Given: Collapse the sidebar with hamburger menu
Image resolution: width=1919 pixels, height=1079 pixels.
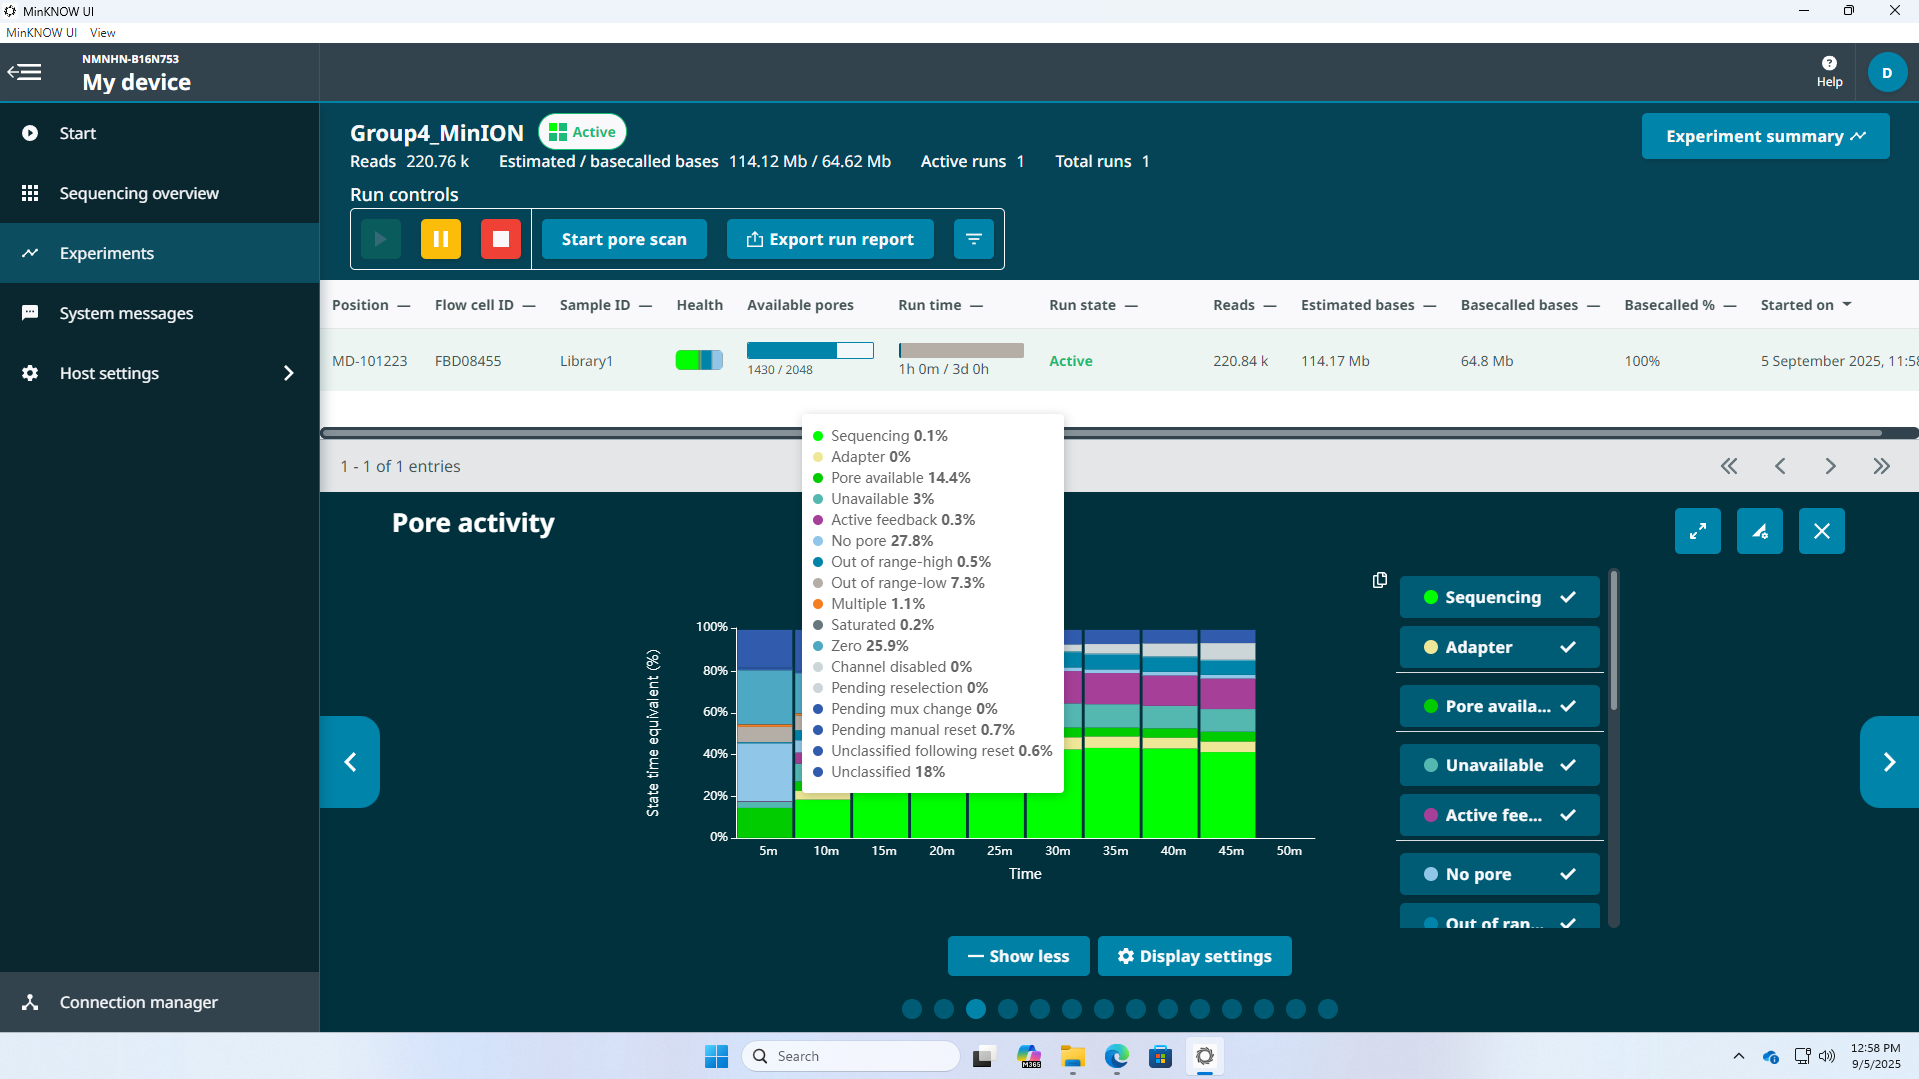Looking at the screenshot, I should [25, 72].
